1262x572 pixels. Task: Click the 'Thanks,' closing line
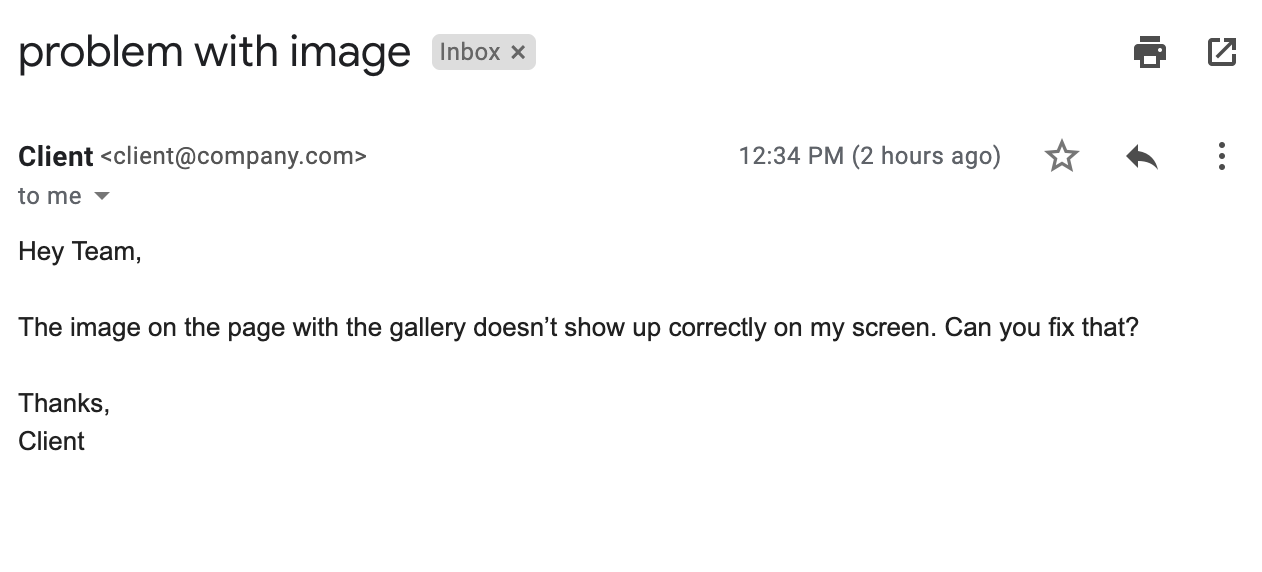click(64, 403)
